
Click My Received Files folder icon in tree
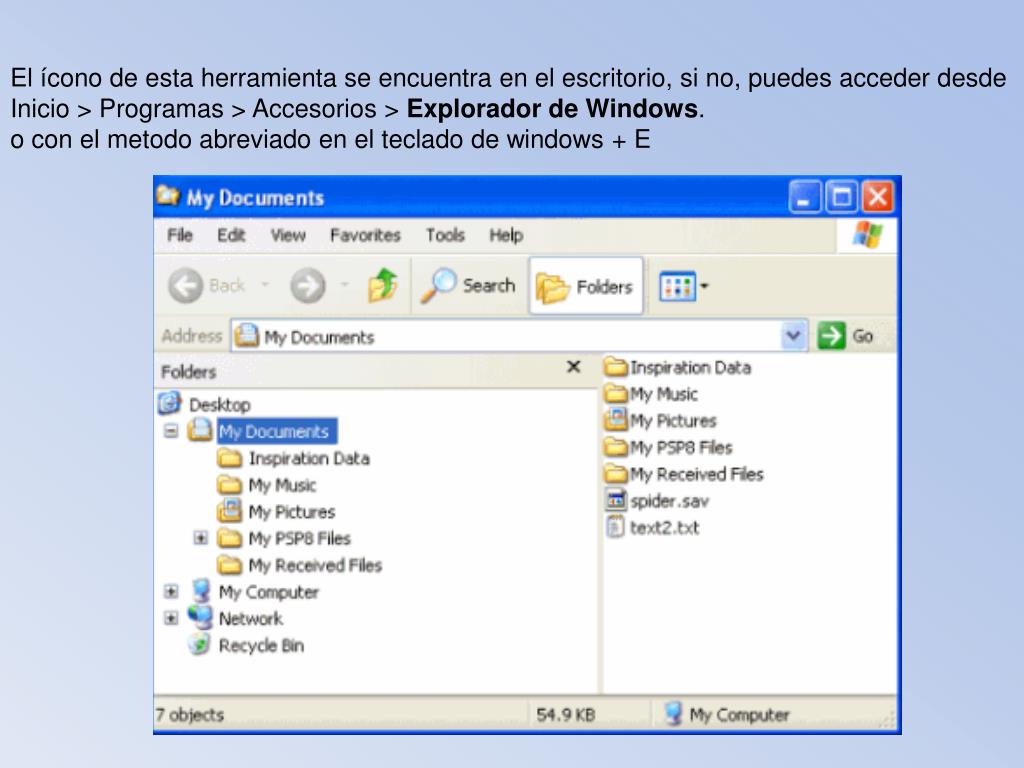point(229,564)
